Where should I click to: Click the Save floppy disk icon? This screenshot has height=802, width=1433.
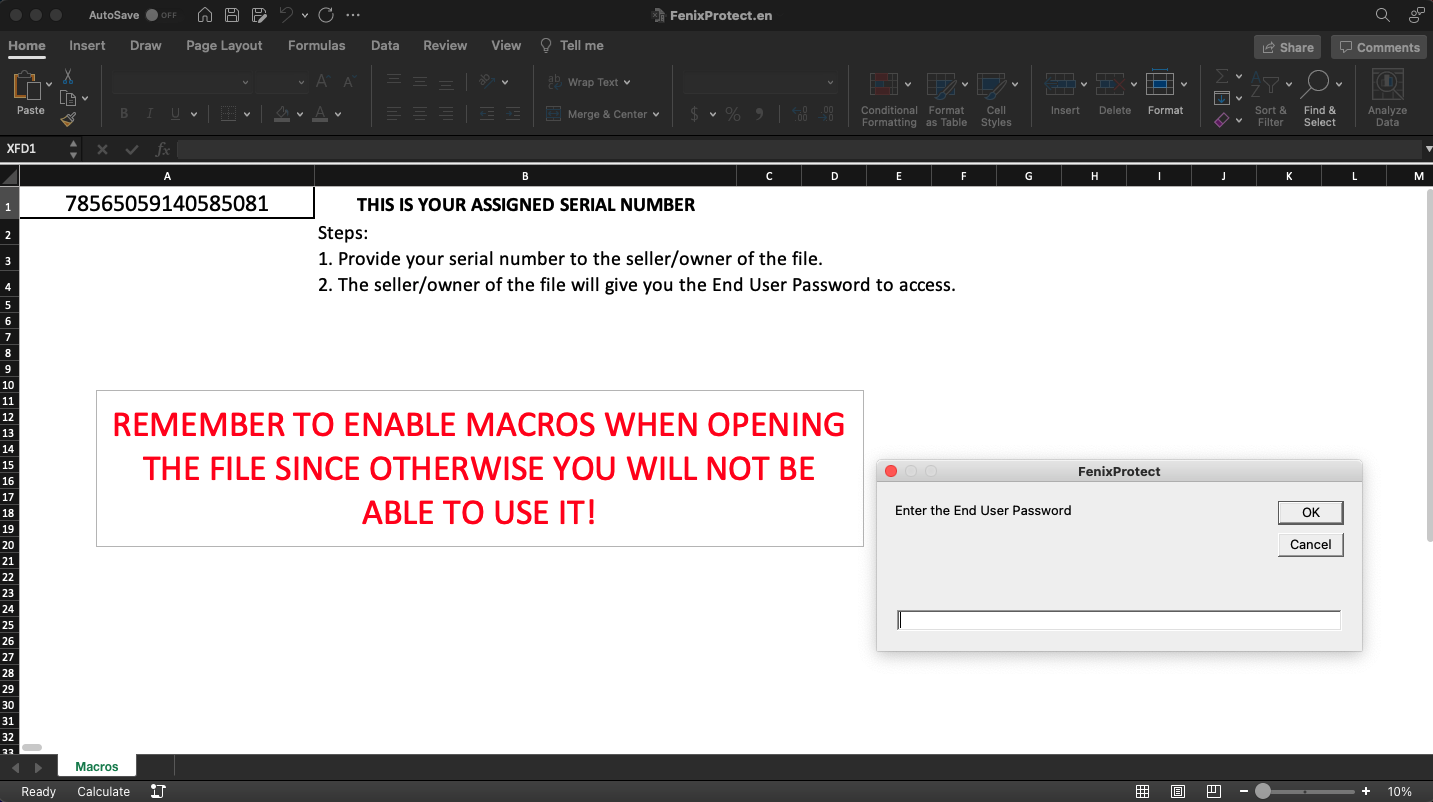pos(232,15)
